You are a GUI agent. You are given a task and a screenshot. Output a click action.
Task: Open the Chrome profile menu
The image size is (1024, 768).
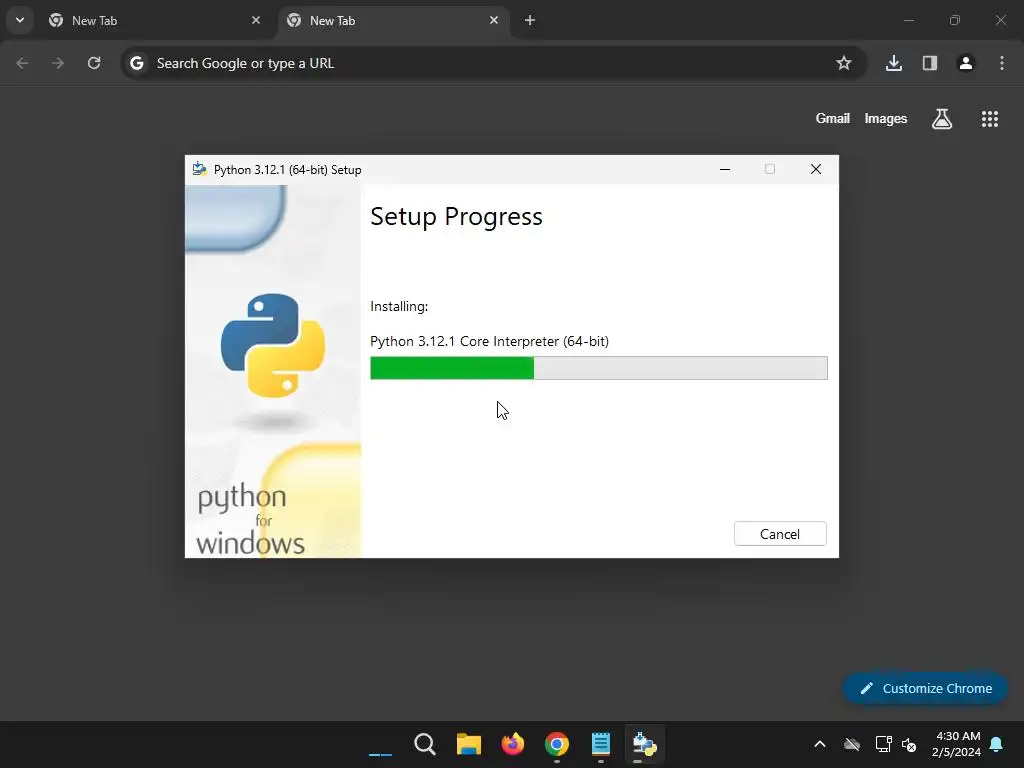click(x=966, y=63)
